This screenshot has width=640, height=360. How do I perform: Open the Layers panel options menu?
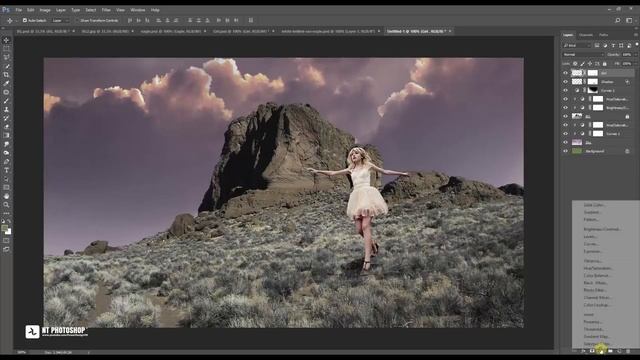(x=636, y=35)
